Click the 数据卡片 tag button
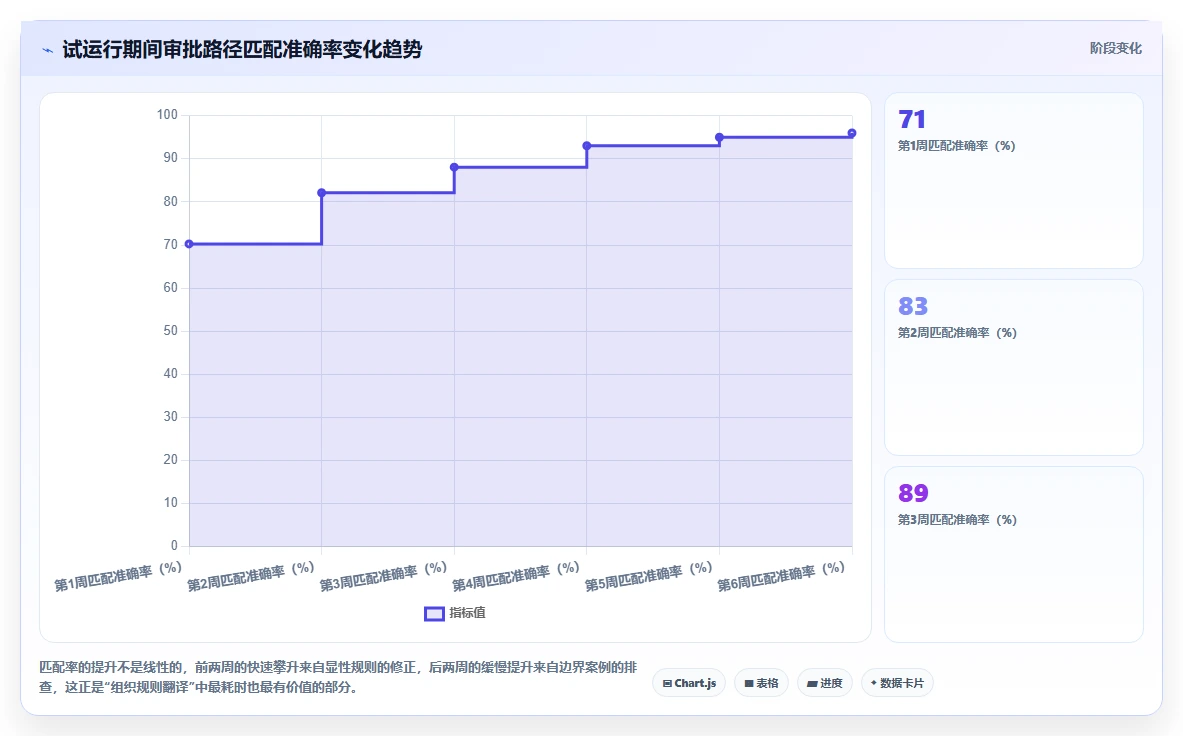Viewport: 1183px width, 736px height. pyautogui.click(x=897, y=683)
